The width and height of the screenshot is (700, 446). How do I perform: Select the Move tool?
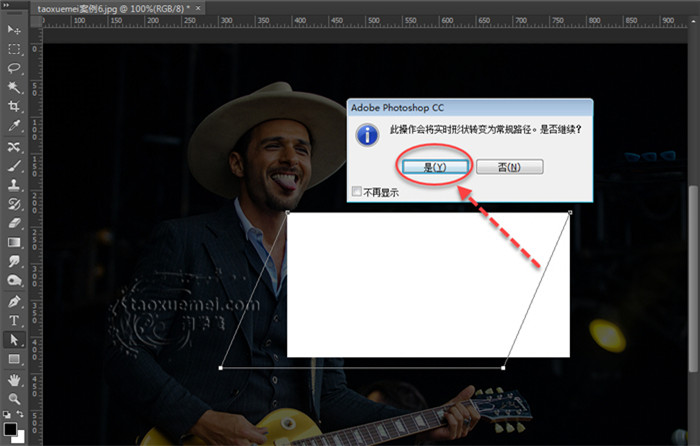[14, 30]
